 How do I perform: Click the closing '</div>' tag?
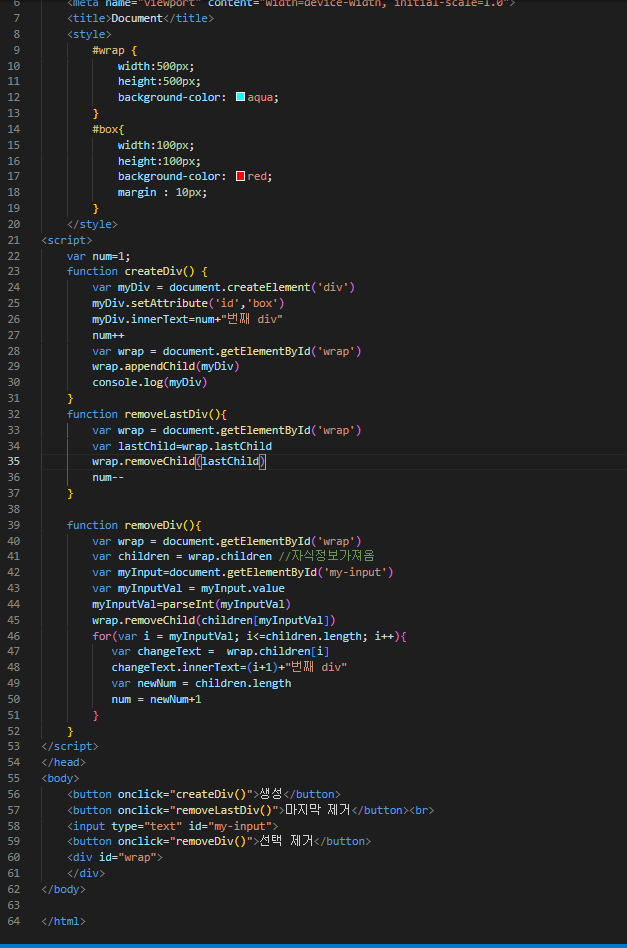[x=86, y=874]
